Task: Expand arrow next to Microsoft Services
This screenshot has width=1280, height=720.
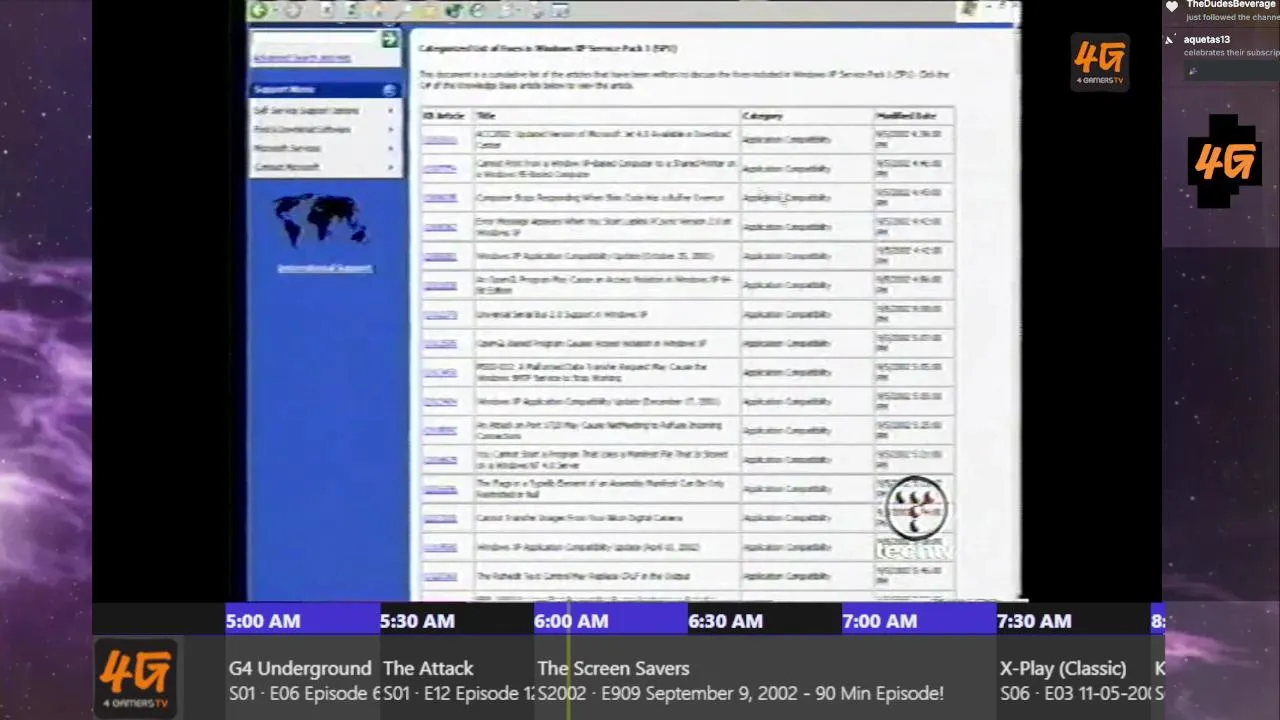Action: [x=391, y=148]
